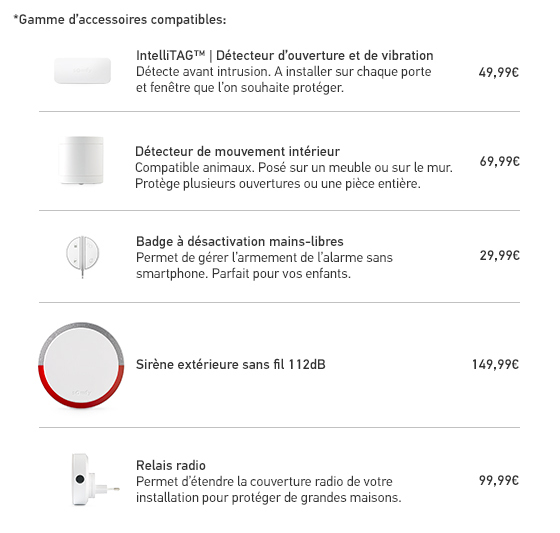Click the 'Compatible animaux' description text
560x533 pixels.
click(x=294, y=176)
